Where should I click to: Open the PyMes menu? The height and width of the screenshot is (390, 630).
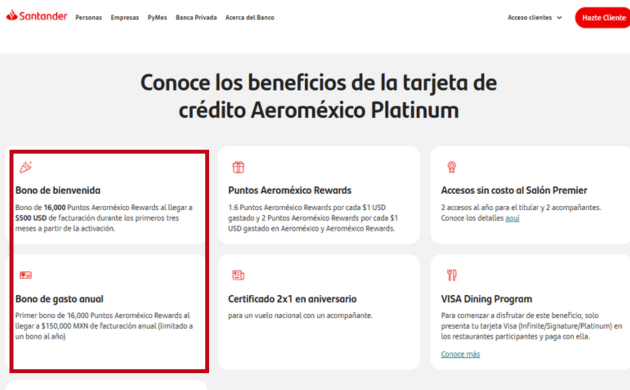[157, 18]
